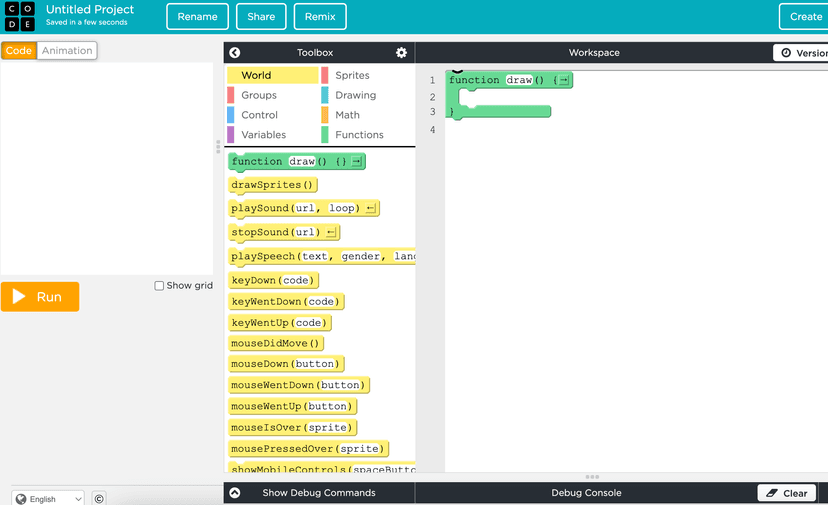The image size is (828, 505).
Task: Expand the function draw block arrow in workspace
Action: point(564,80)
